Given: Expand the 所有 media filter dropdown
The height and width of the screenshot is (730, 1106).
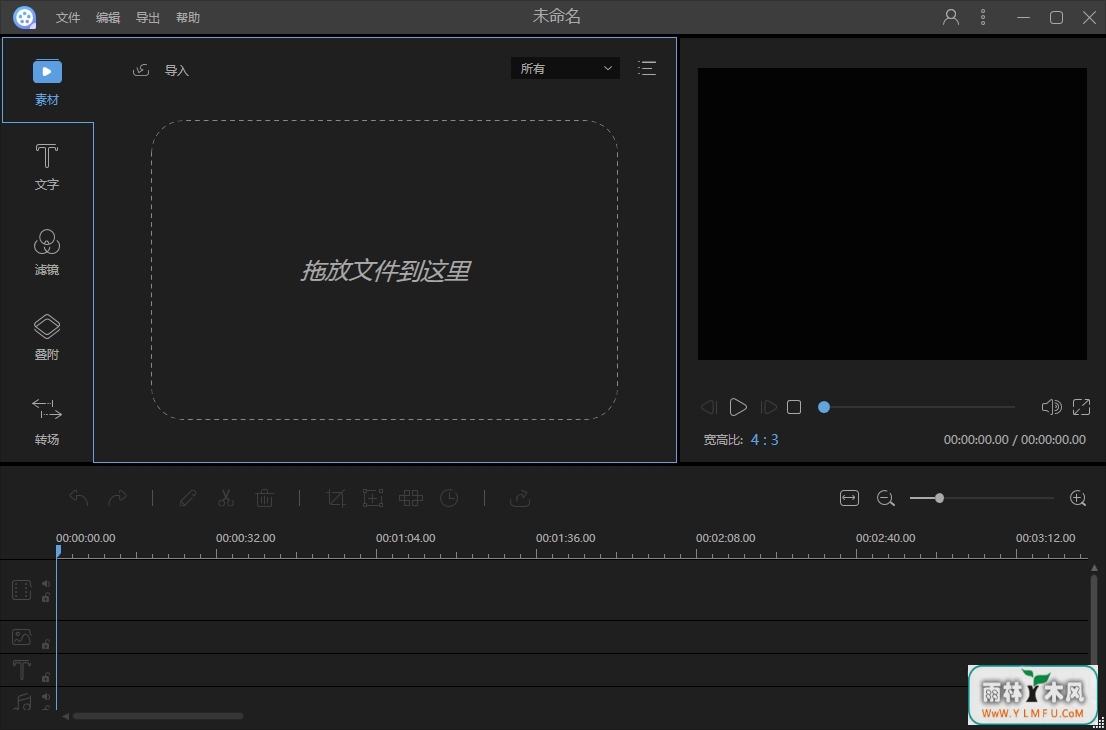Looking at the screenshot, I should coord(565,68).
